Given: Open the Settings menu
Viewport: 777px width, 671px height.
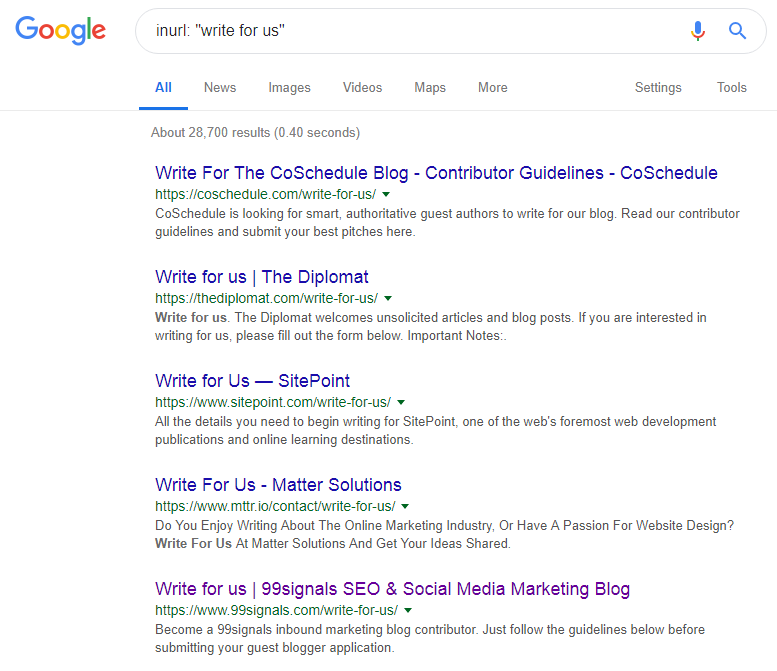Looking at the screenshot, I should click(658, 88).
